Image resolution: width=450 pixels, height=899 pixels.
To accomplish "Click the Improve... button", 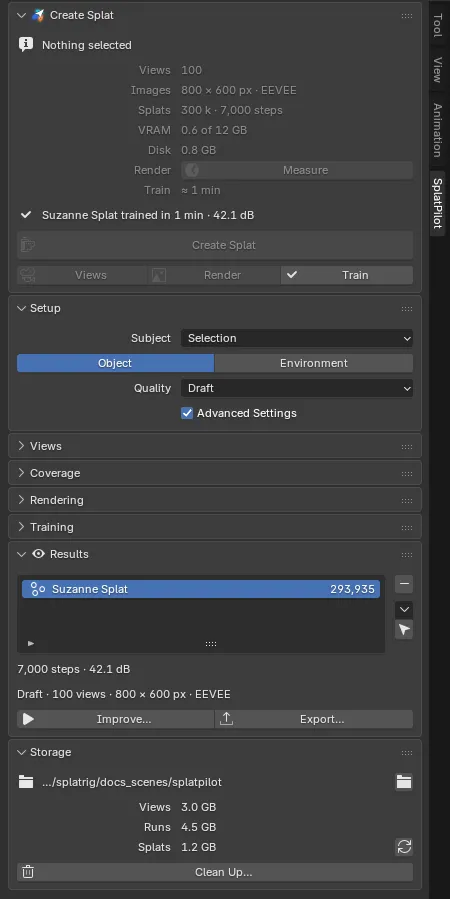I will coord(115,719).
